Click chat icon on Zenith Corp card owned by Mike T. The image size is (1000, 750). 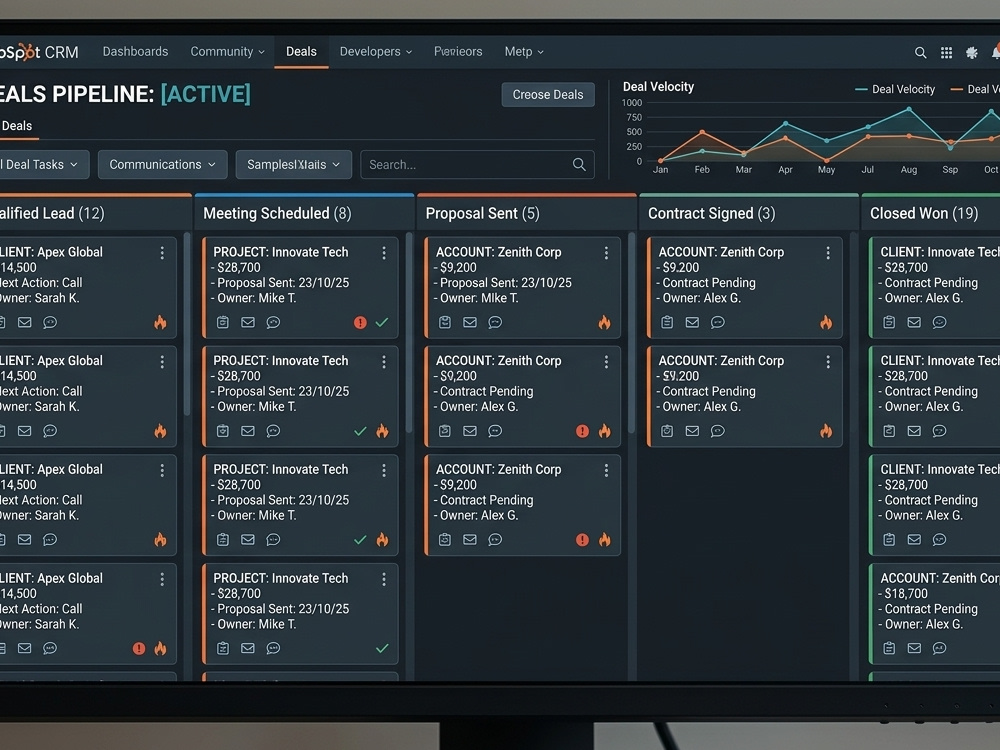coord(496,322)
